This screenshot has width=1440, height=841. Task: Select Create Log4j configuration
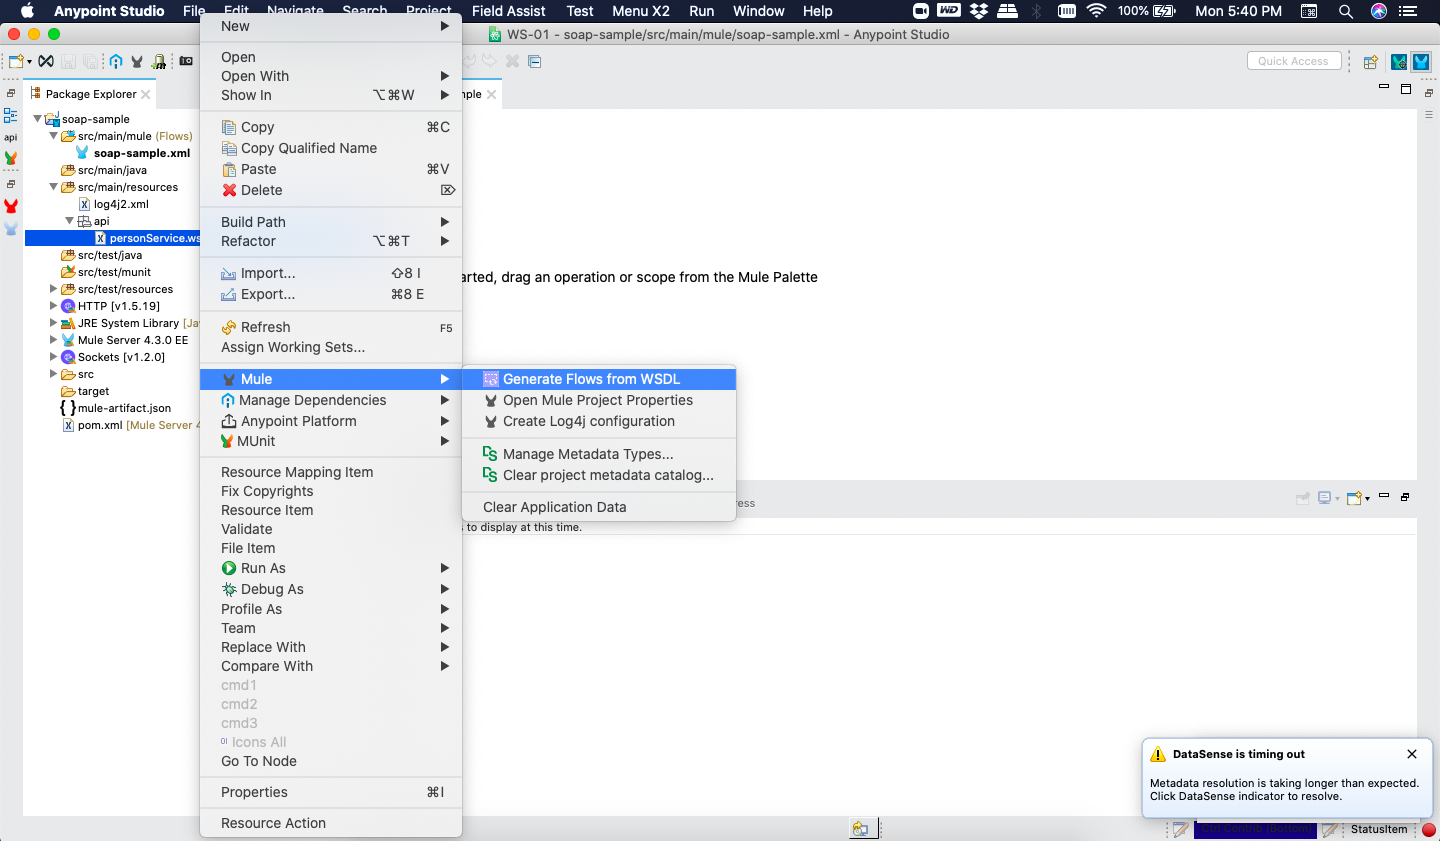[599, 421]
